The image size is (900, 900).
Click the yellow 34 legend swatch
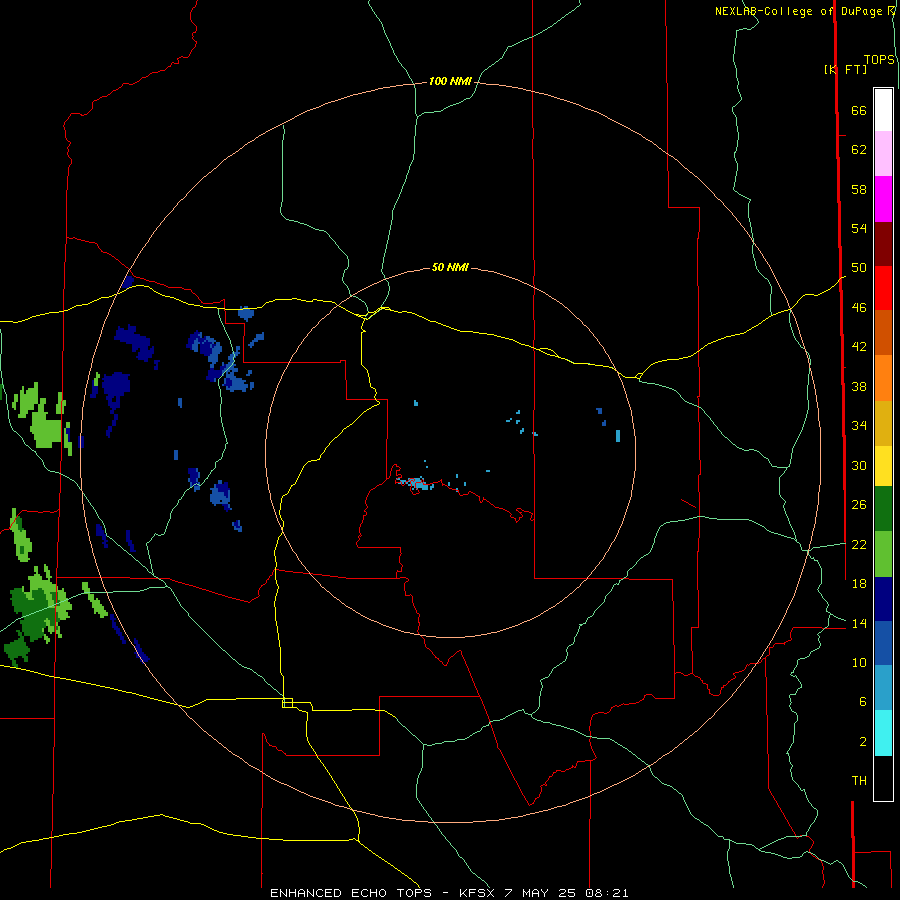883,466
